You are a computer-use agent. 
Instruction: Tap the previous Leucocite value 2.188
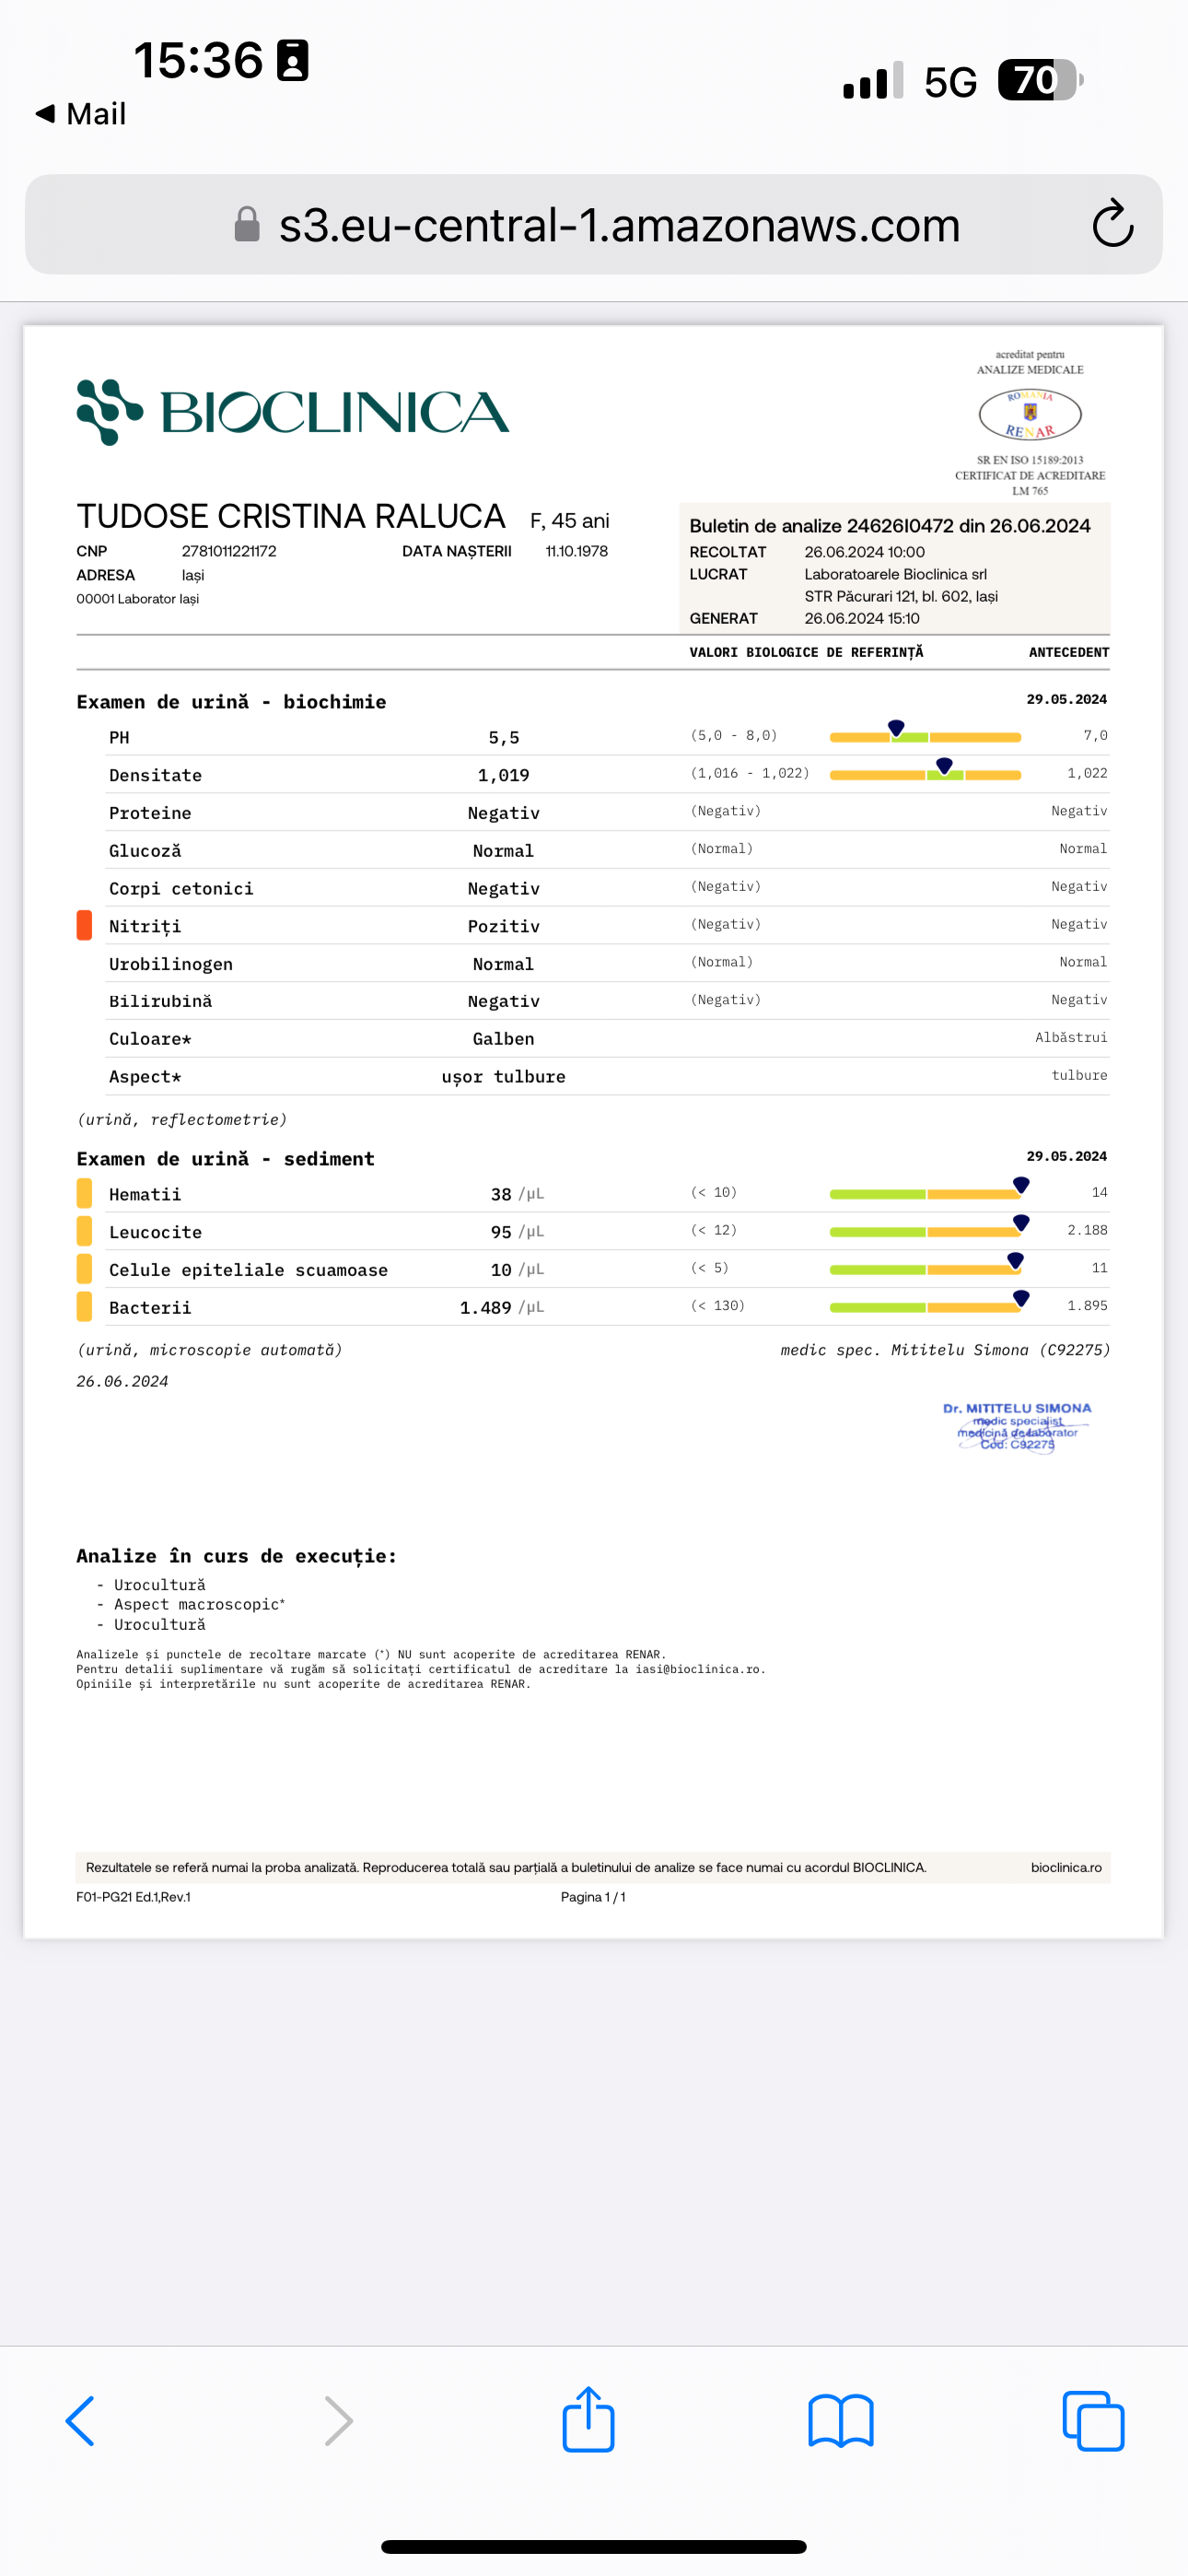1087,1230
